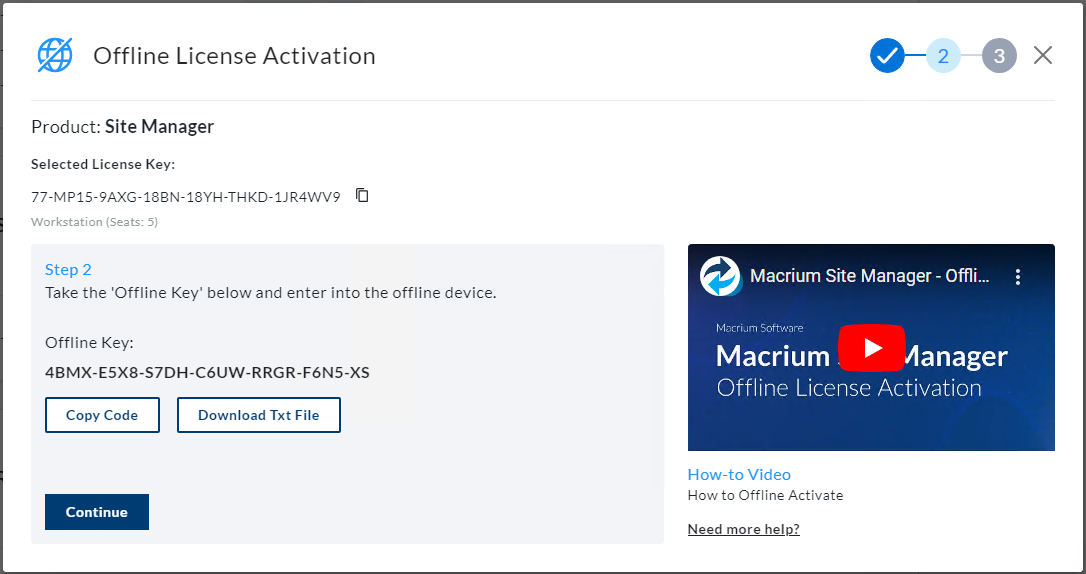Click Continue to proceed

pyautogui.click(x=97, y=512)
